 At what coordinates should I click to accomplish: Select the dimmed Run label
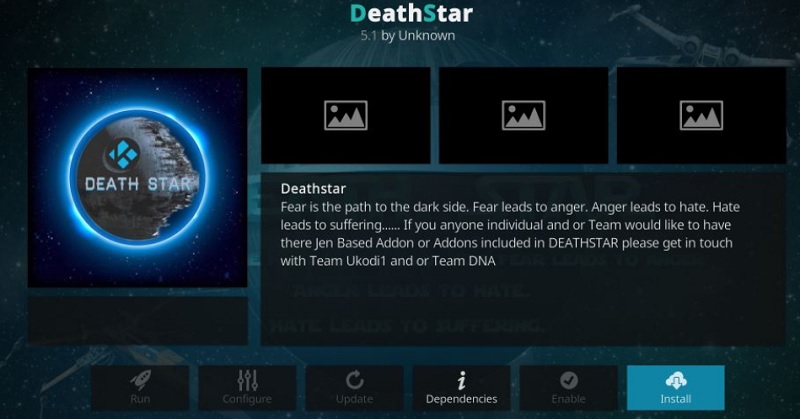(x=140, y=399)
